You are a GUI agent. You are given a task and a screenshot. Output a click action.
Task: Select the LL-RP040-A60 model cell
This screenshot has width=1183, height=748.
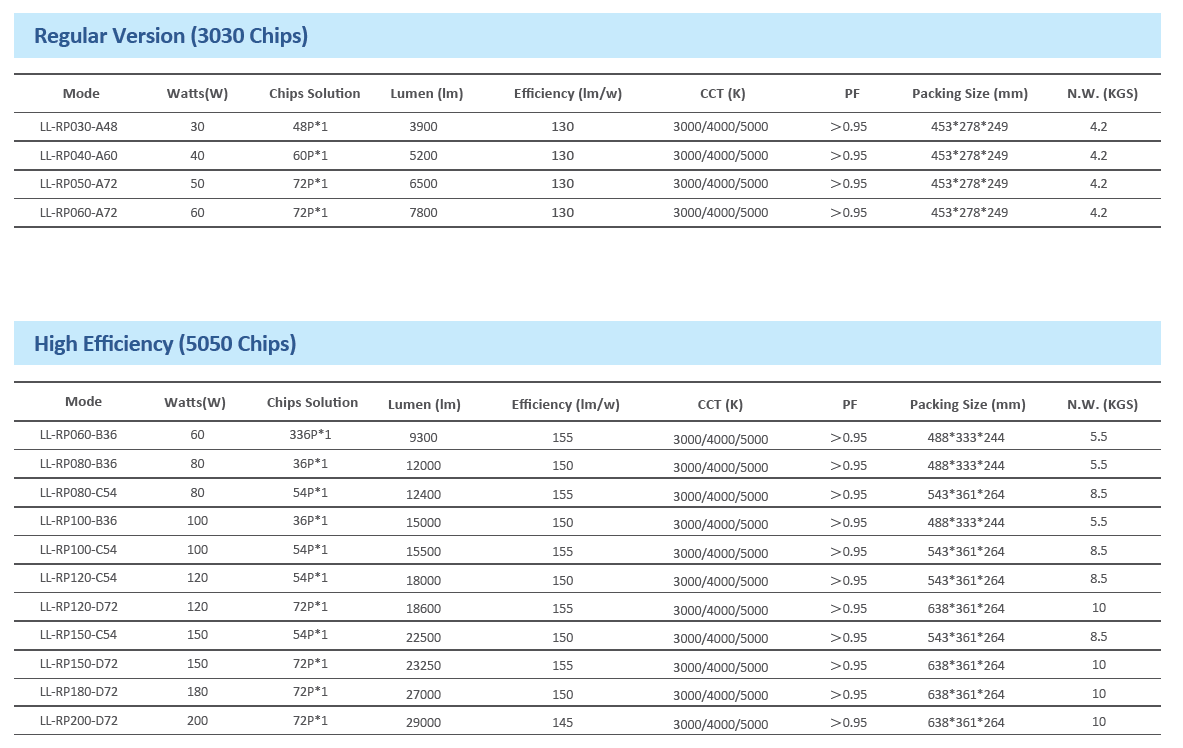78,155
